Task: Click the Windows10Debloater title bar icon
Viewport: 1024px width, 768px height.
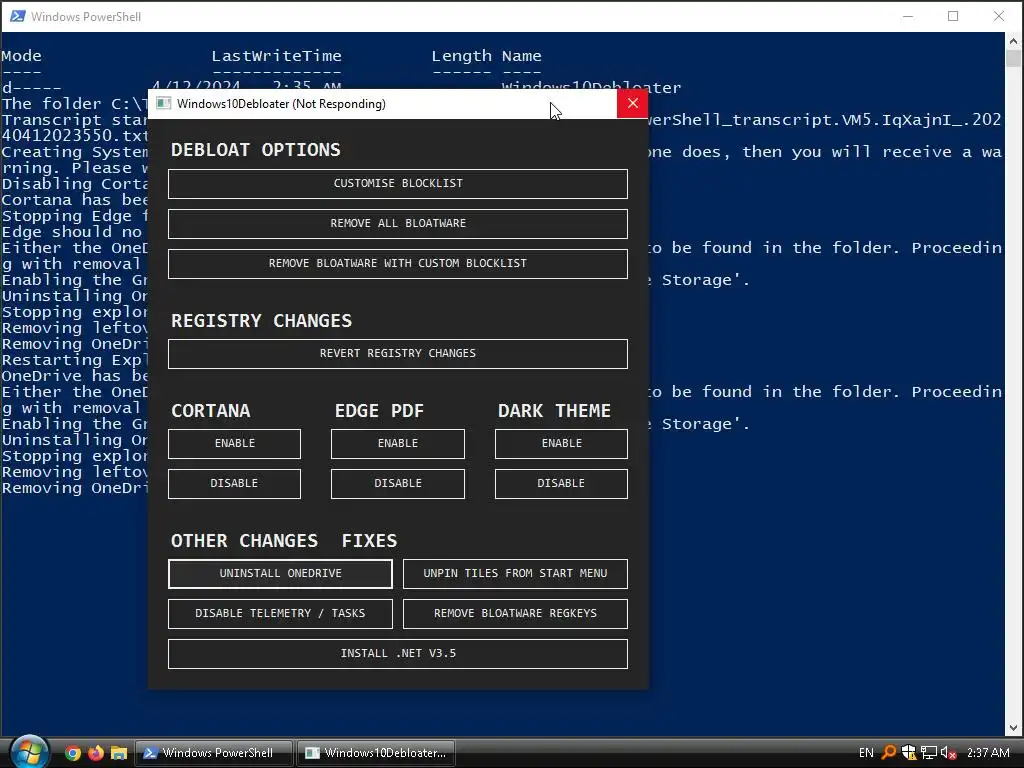Action: pyautogui.click(x=163, y=103)
